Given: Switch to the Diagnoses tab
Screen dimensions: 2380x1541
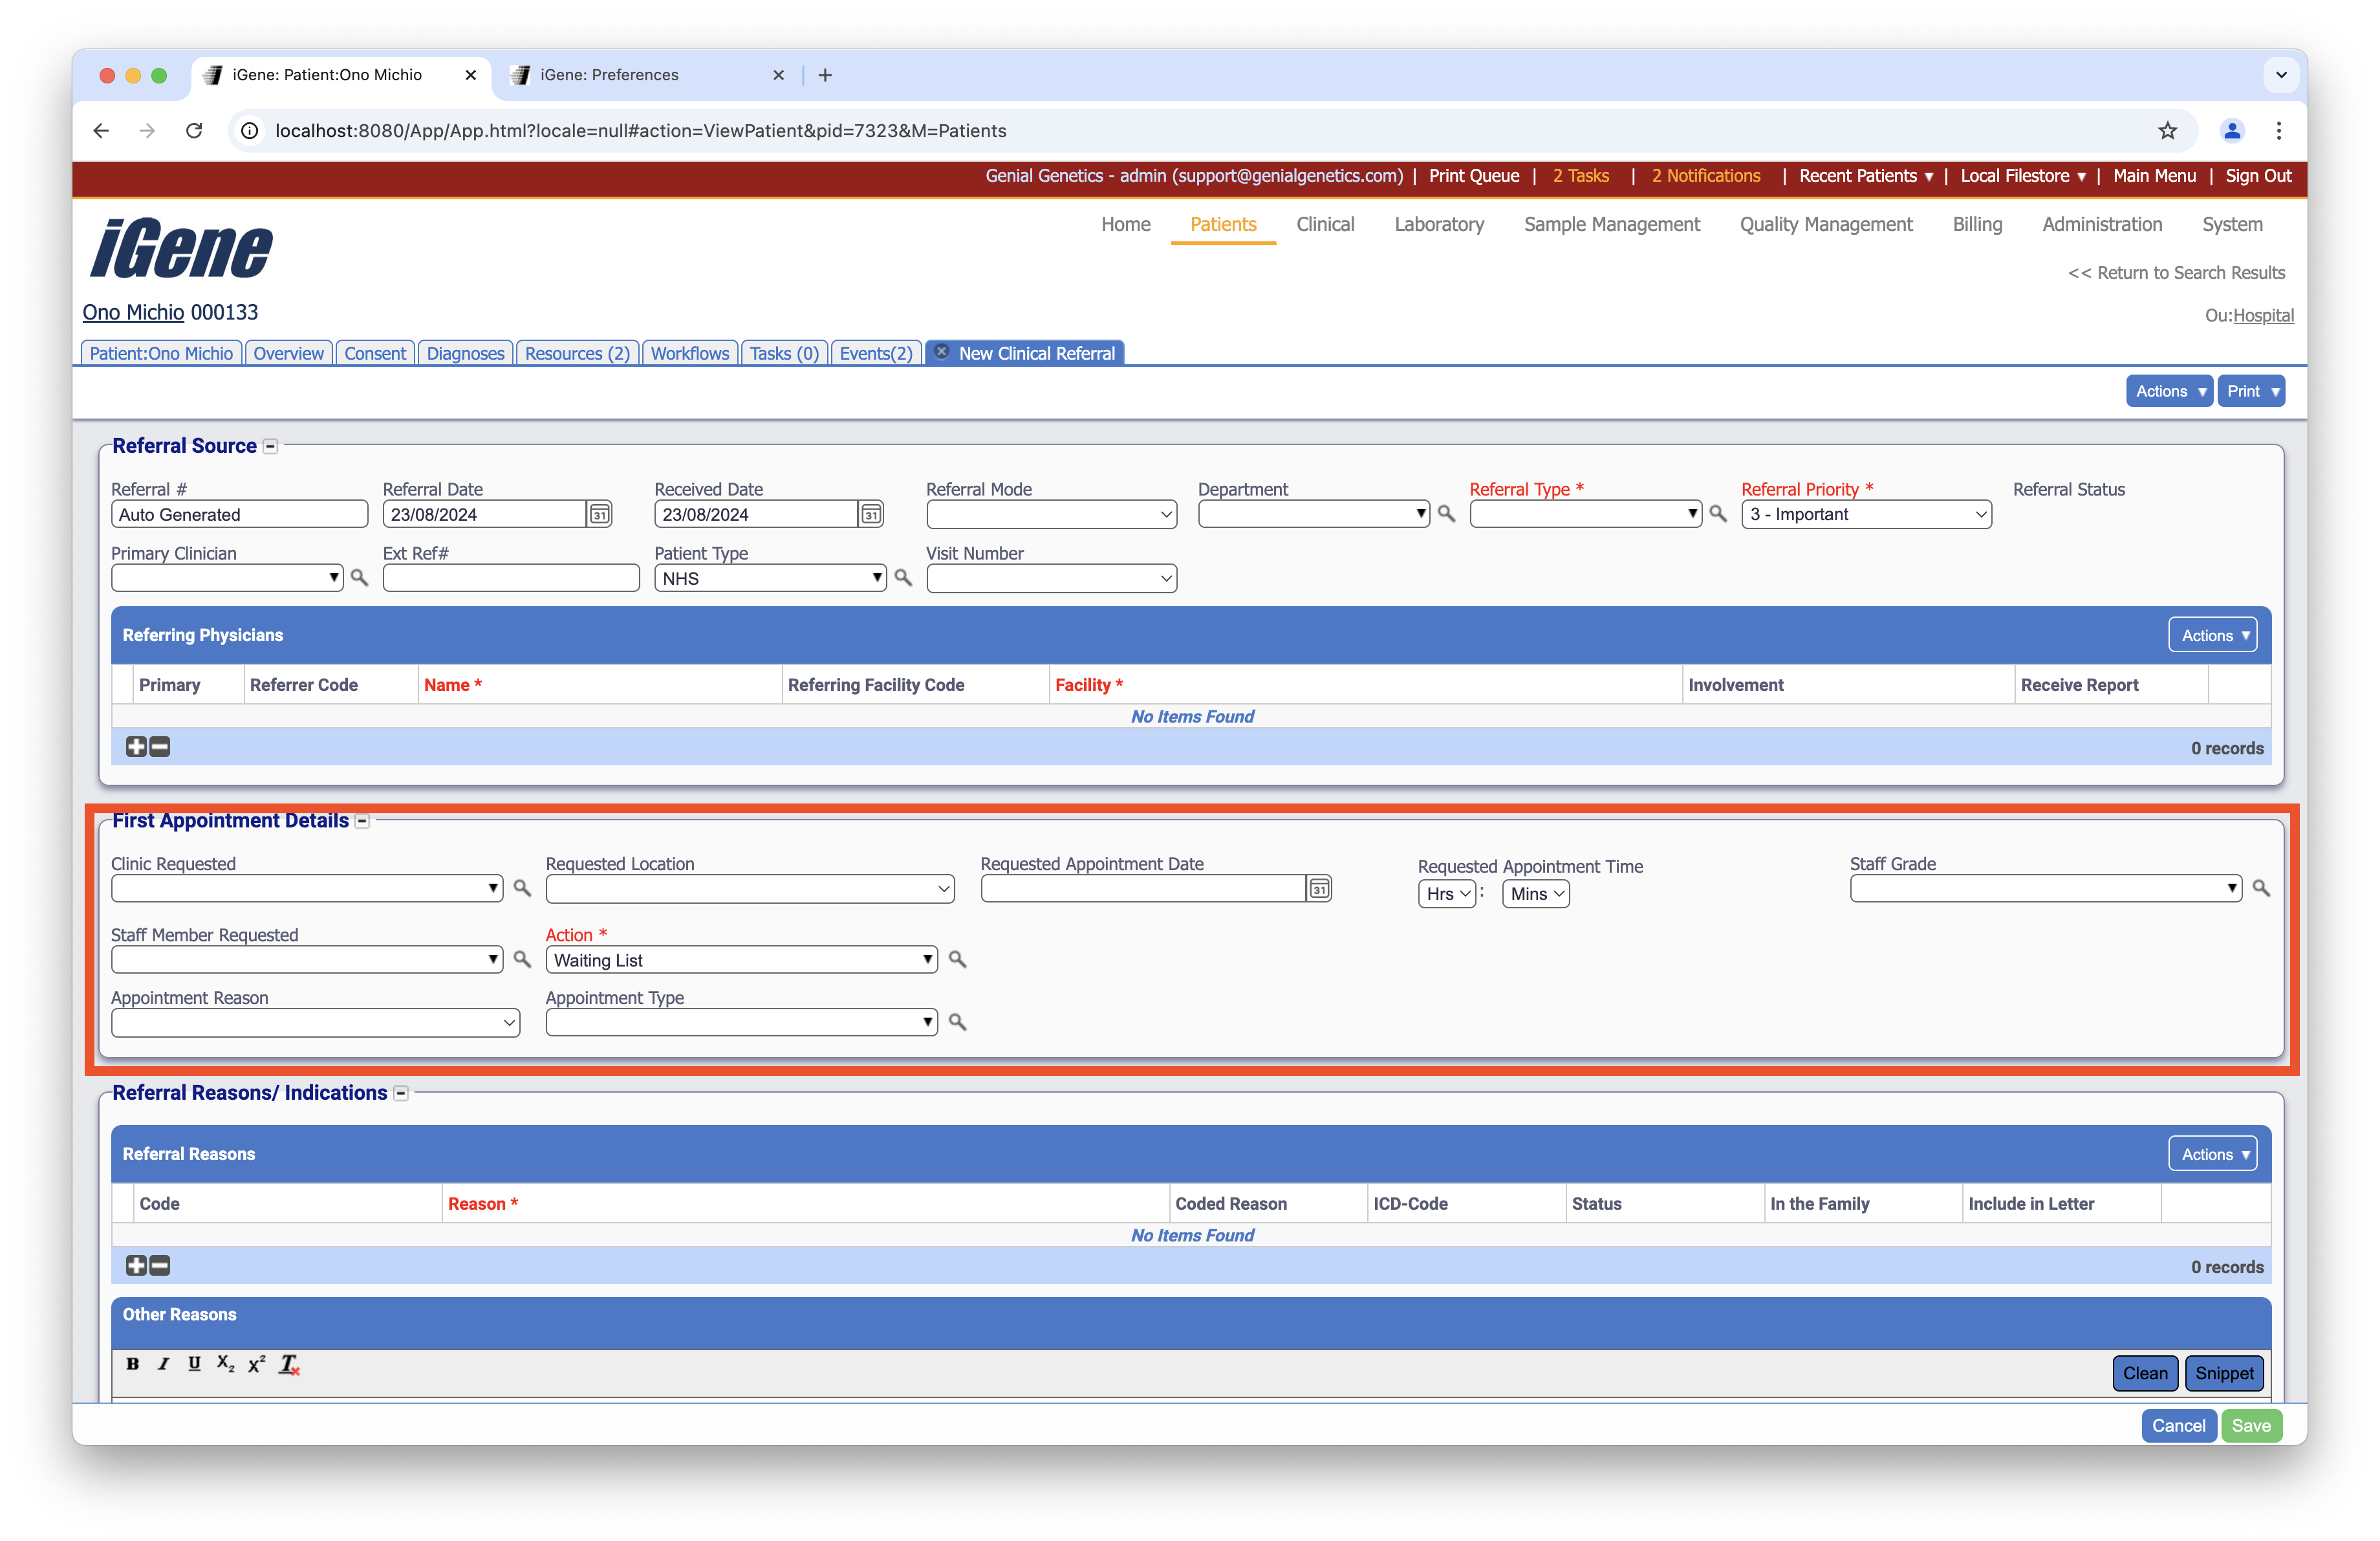Looking at the screenshot, I should [x=465, y=353].
